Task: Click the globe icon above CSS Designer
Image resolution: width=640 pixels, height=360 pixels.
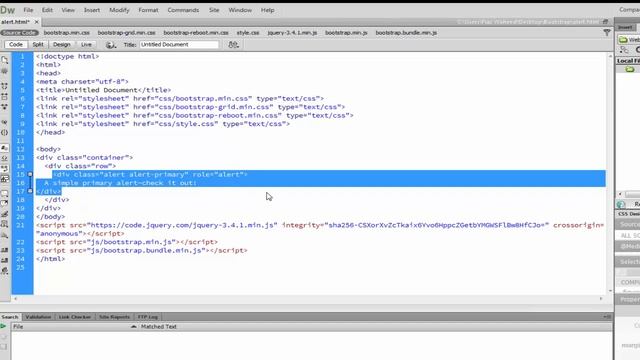Action: point(621,204)
